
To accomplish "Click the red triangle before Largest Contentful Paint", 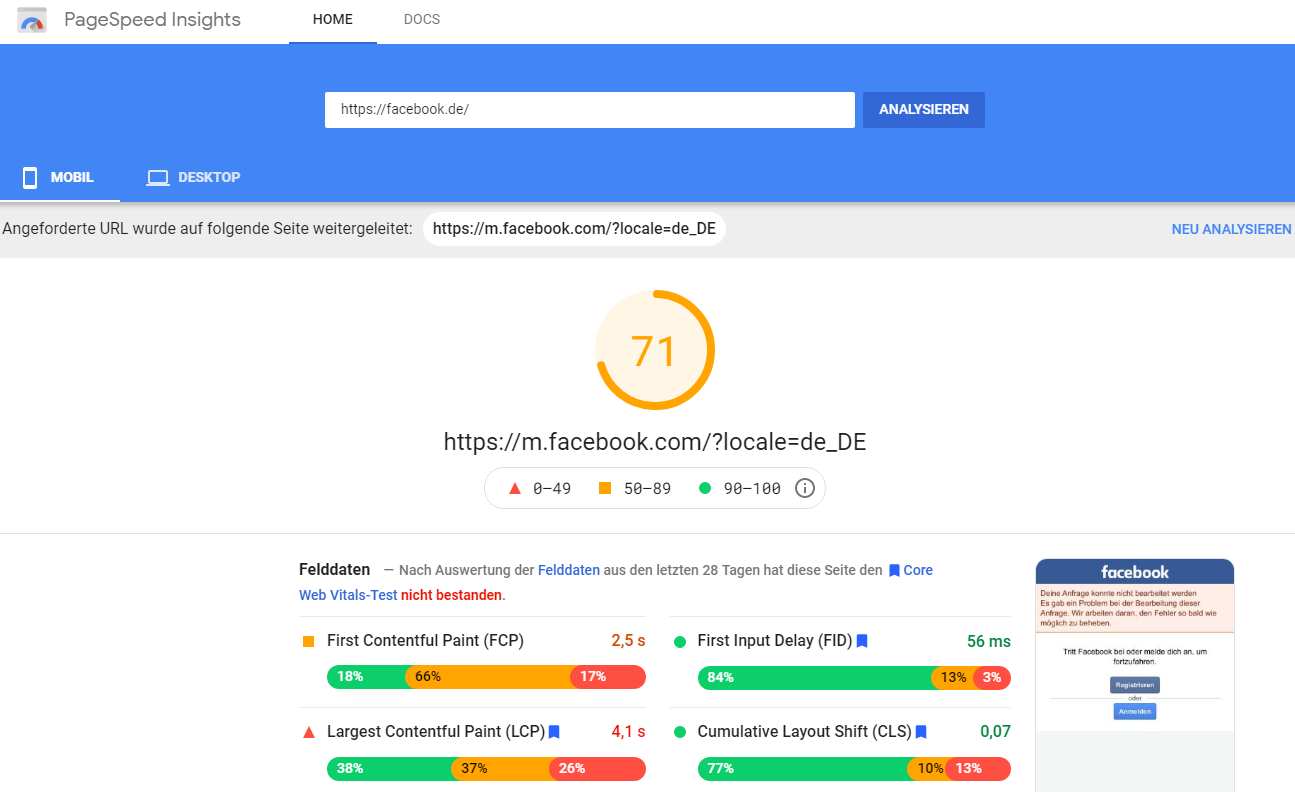I will (308, 732).
